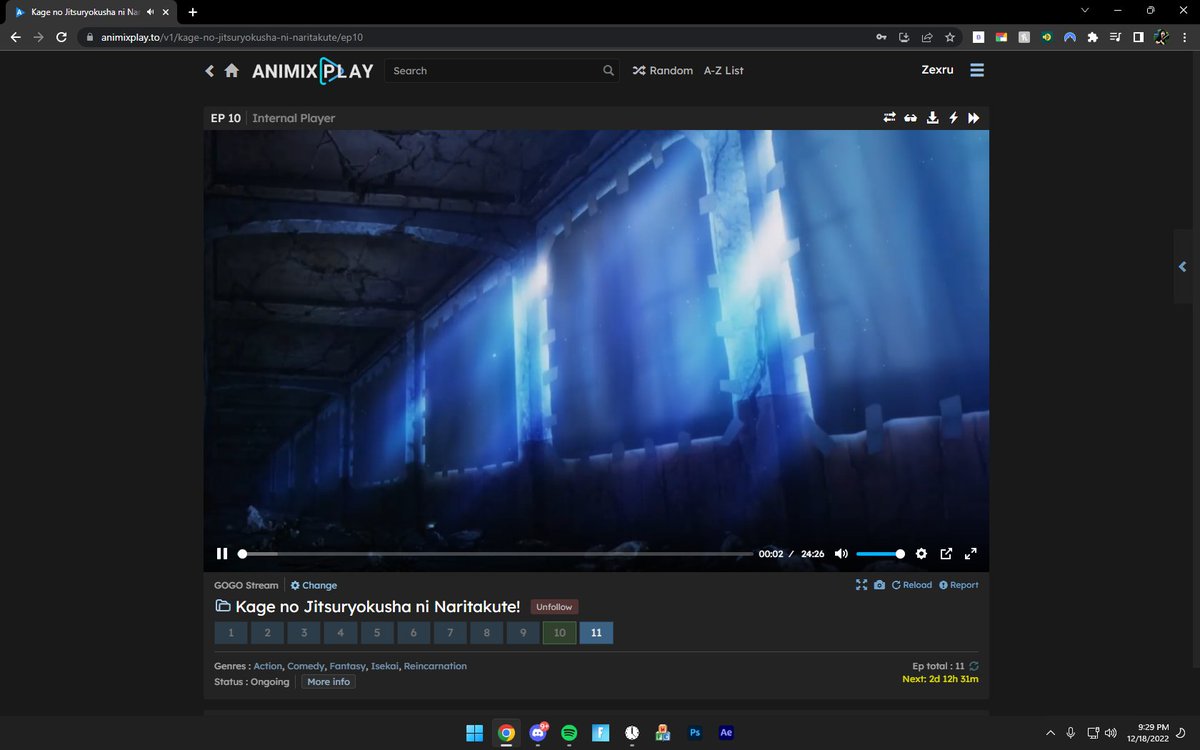This screenshot has width=1200, height=750.
Task: Open Spotify from the taskbar
Action: pyautogui.click(x=569, y=733)
